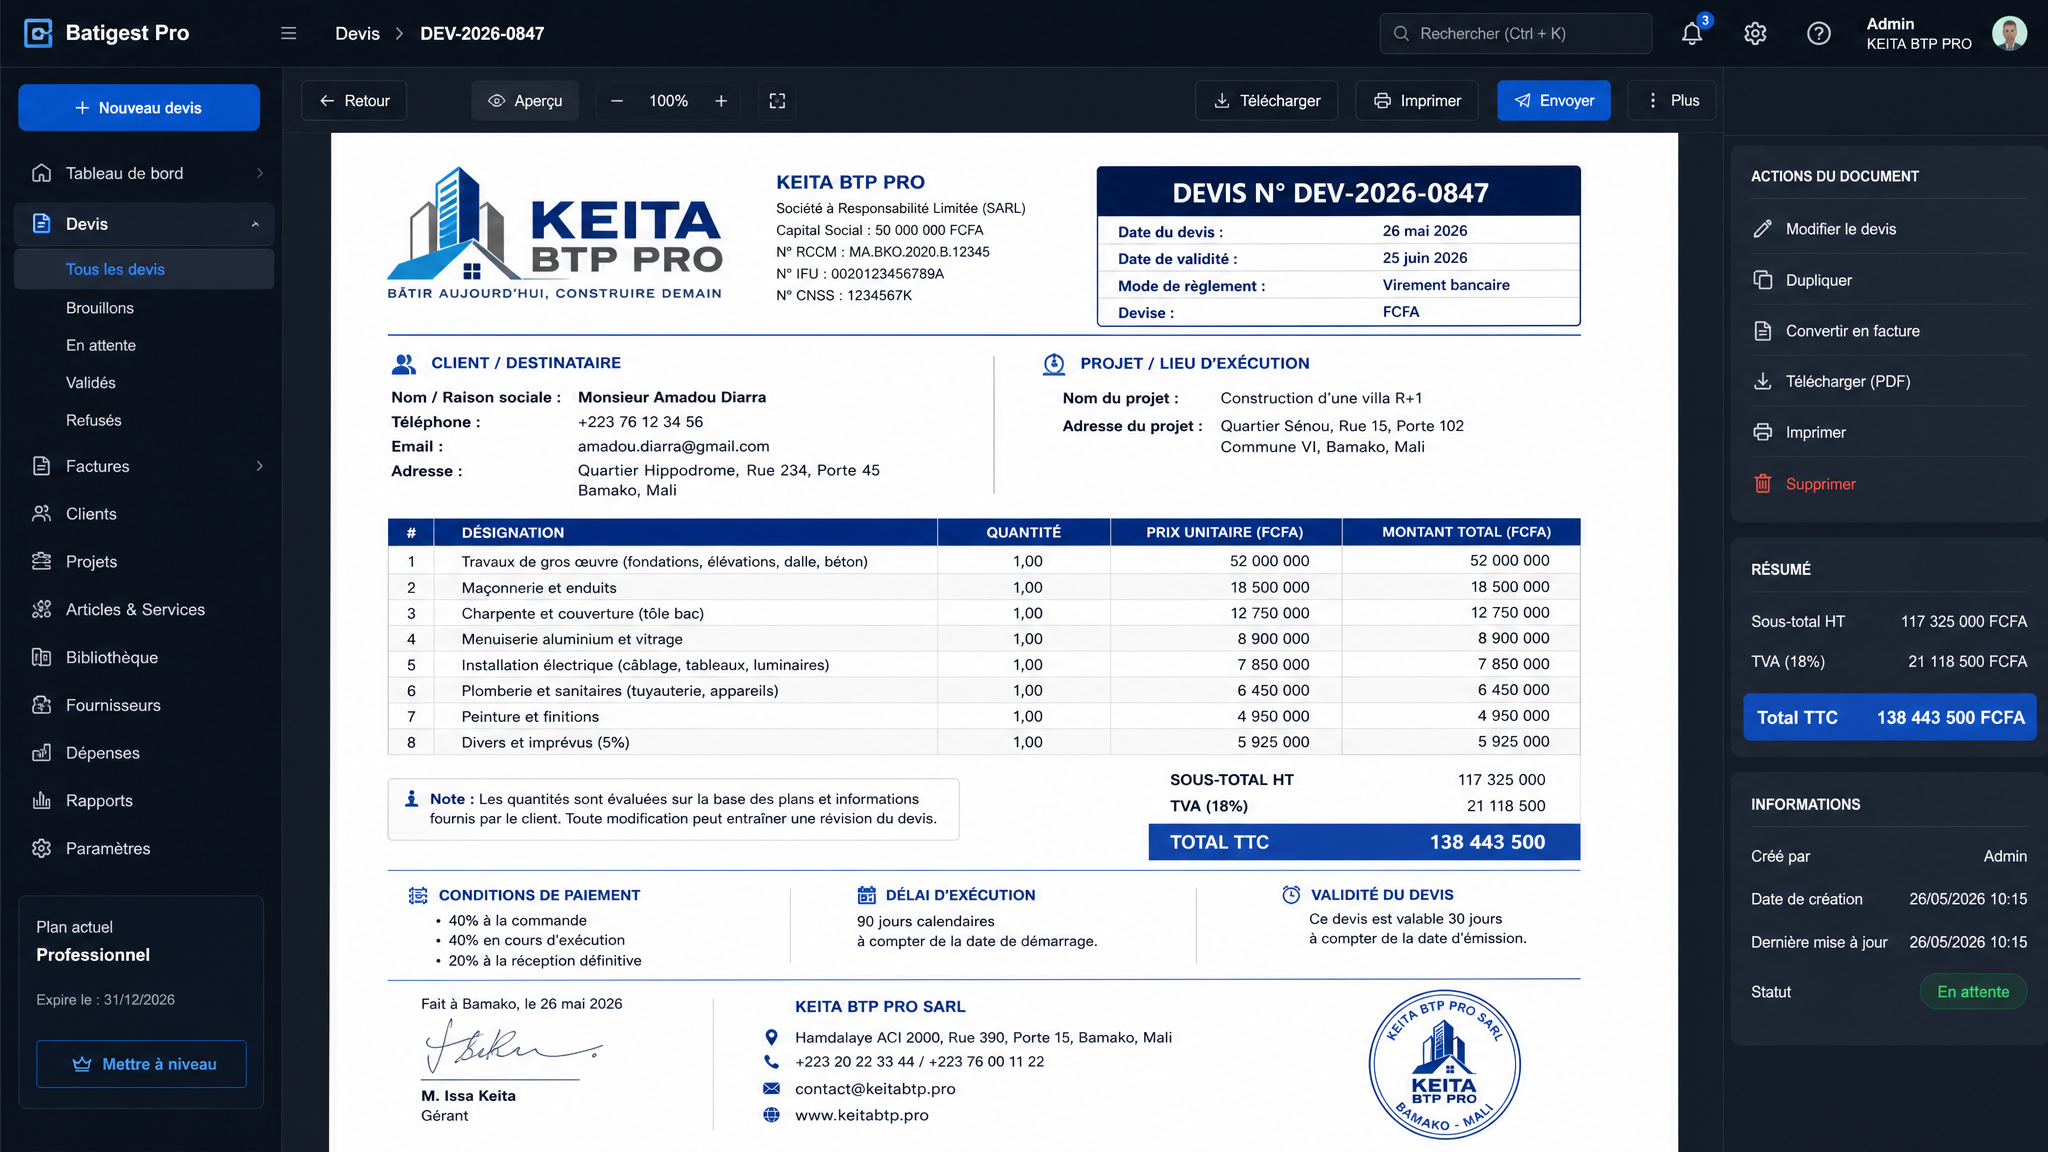Click the www.keitabtp.pro website link
The width and height of the screenshot is (2048, 1152).
861,1115
